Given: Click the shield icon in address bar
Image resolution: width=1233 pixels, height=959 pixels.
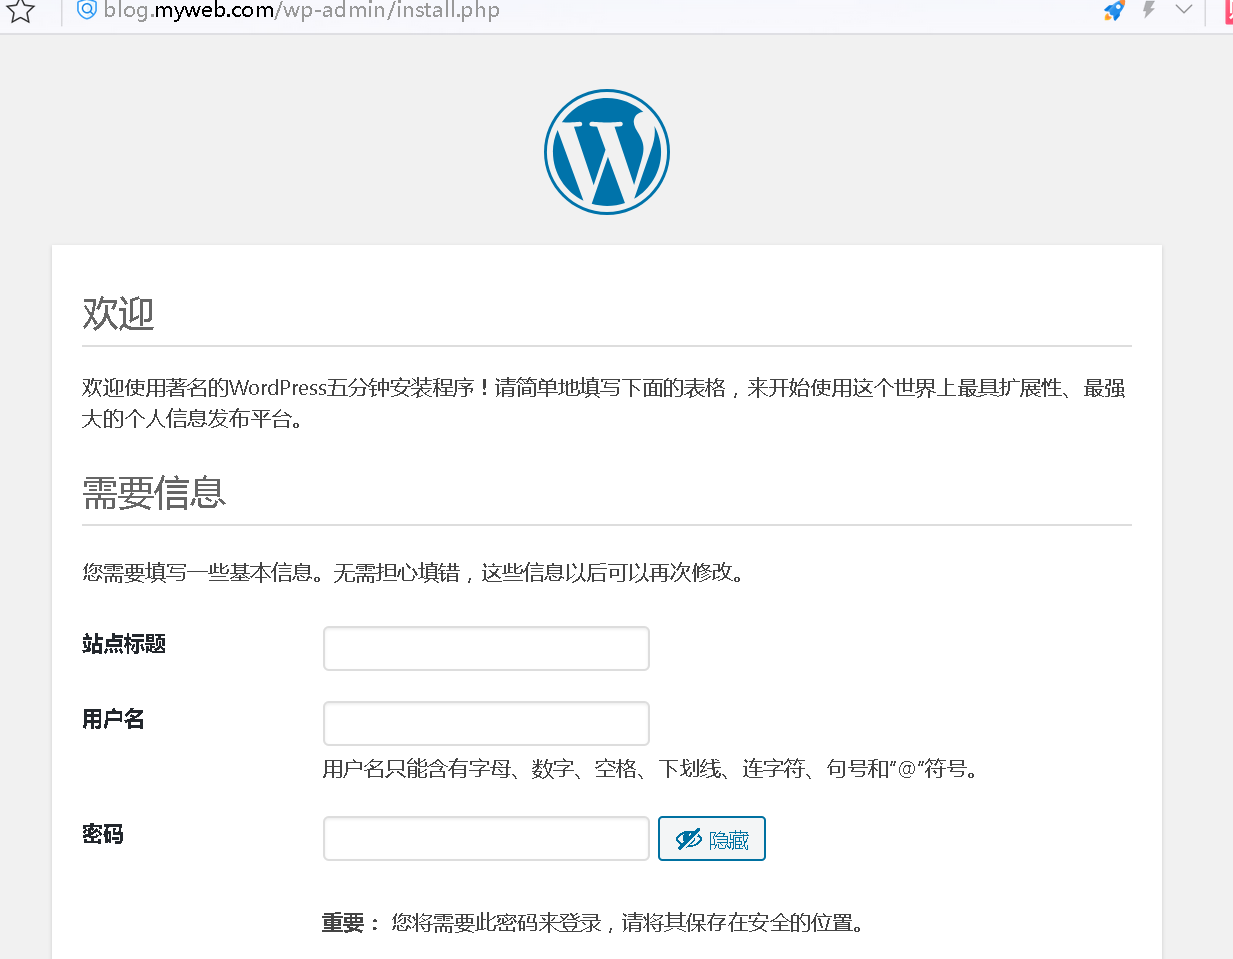Looking at the screenshot, I should click(x=87, y=10).
